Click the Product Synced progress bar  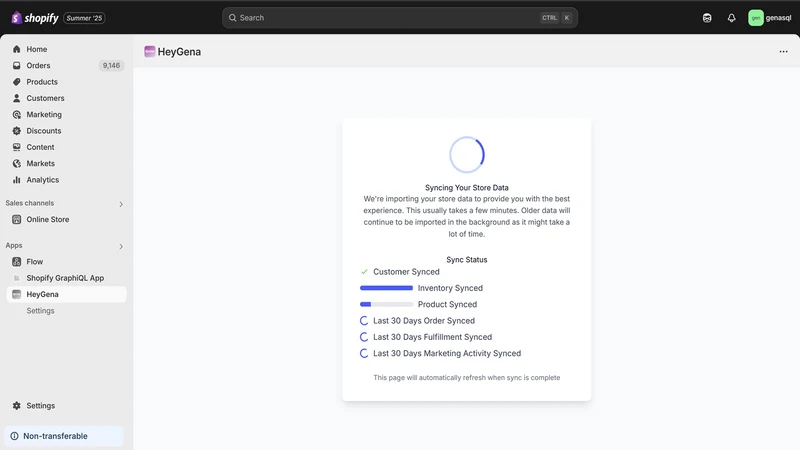(x=386, y=305)
